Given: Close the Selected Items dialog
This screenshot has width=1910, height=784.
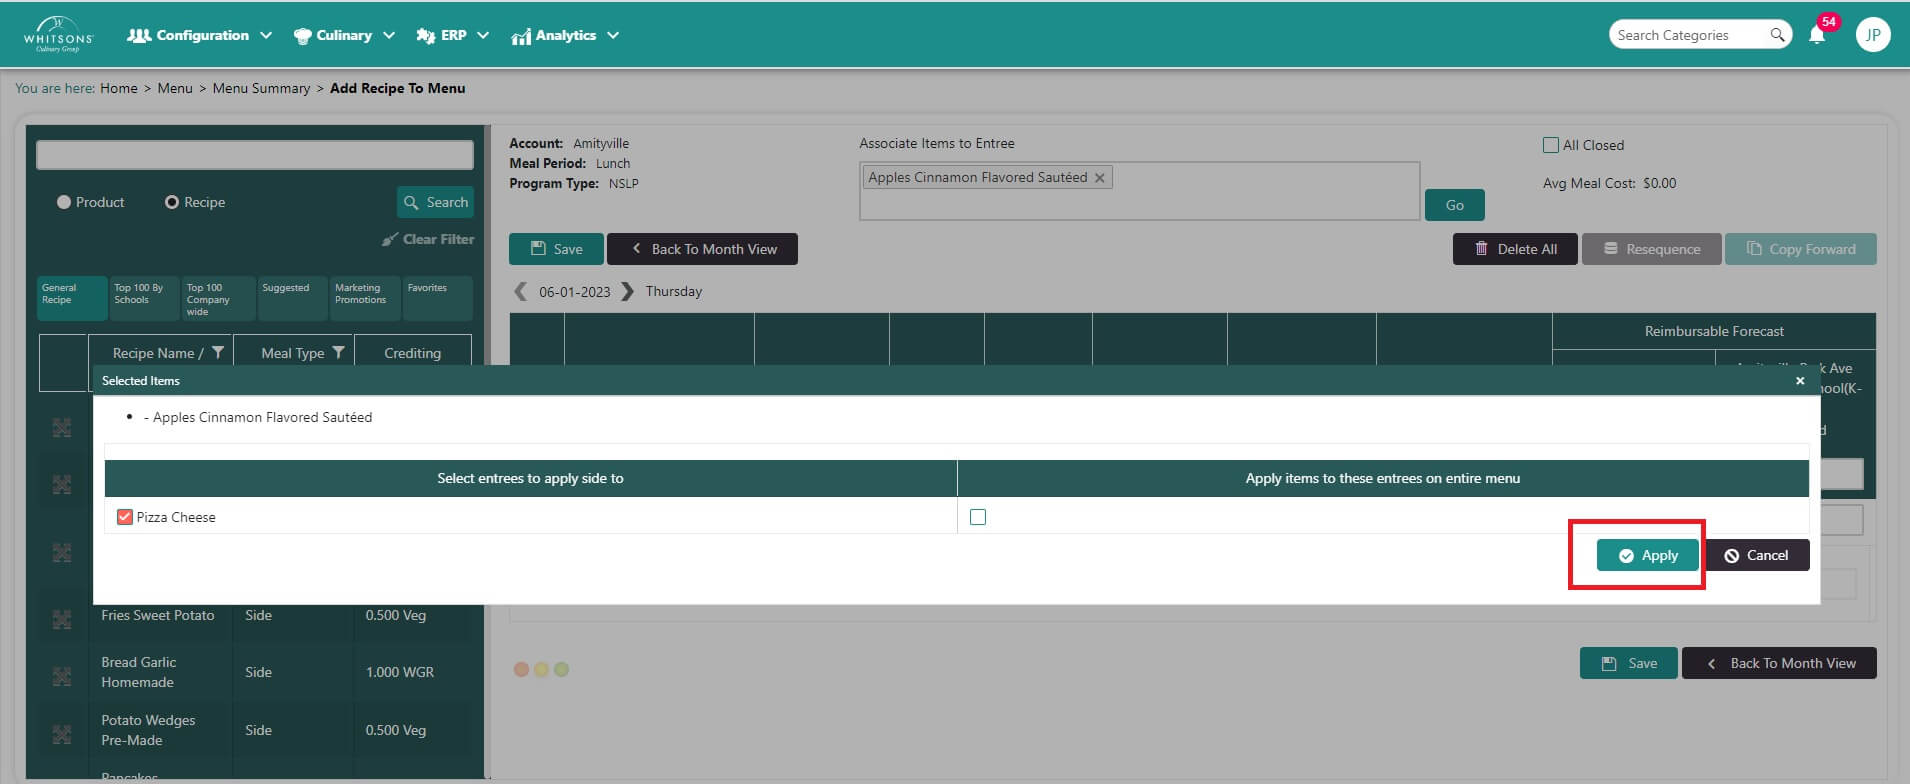Looking at the screenshot, I should [1800, 381].
